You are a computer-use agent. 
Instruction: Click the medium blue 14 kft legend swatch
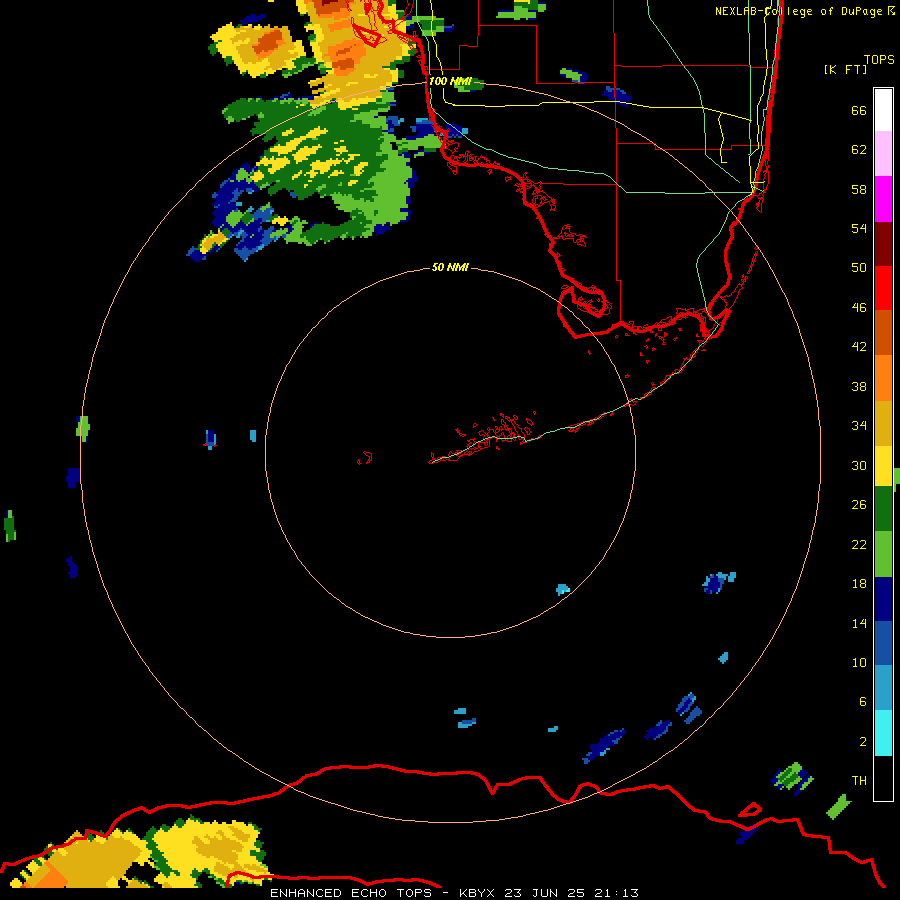pos(883,644)
